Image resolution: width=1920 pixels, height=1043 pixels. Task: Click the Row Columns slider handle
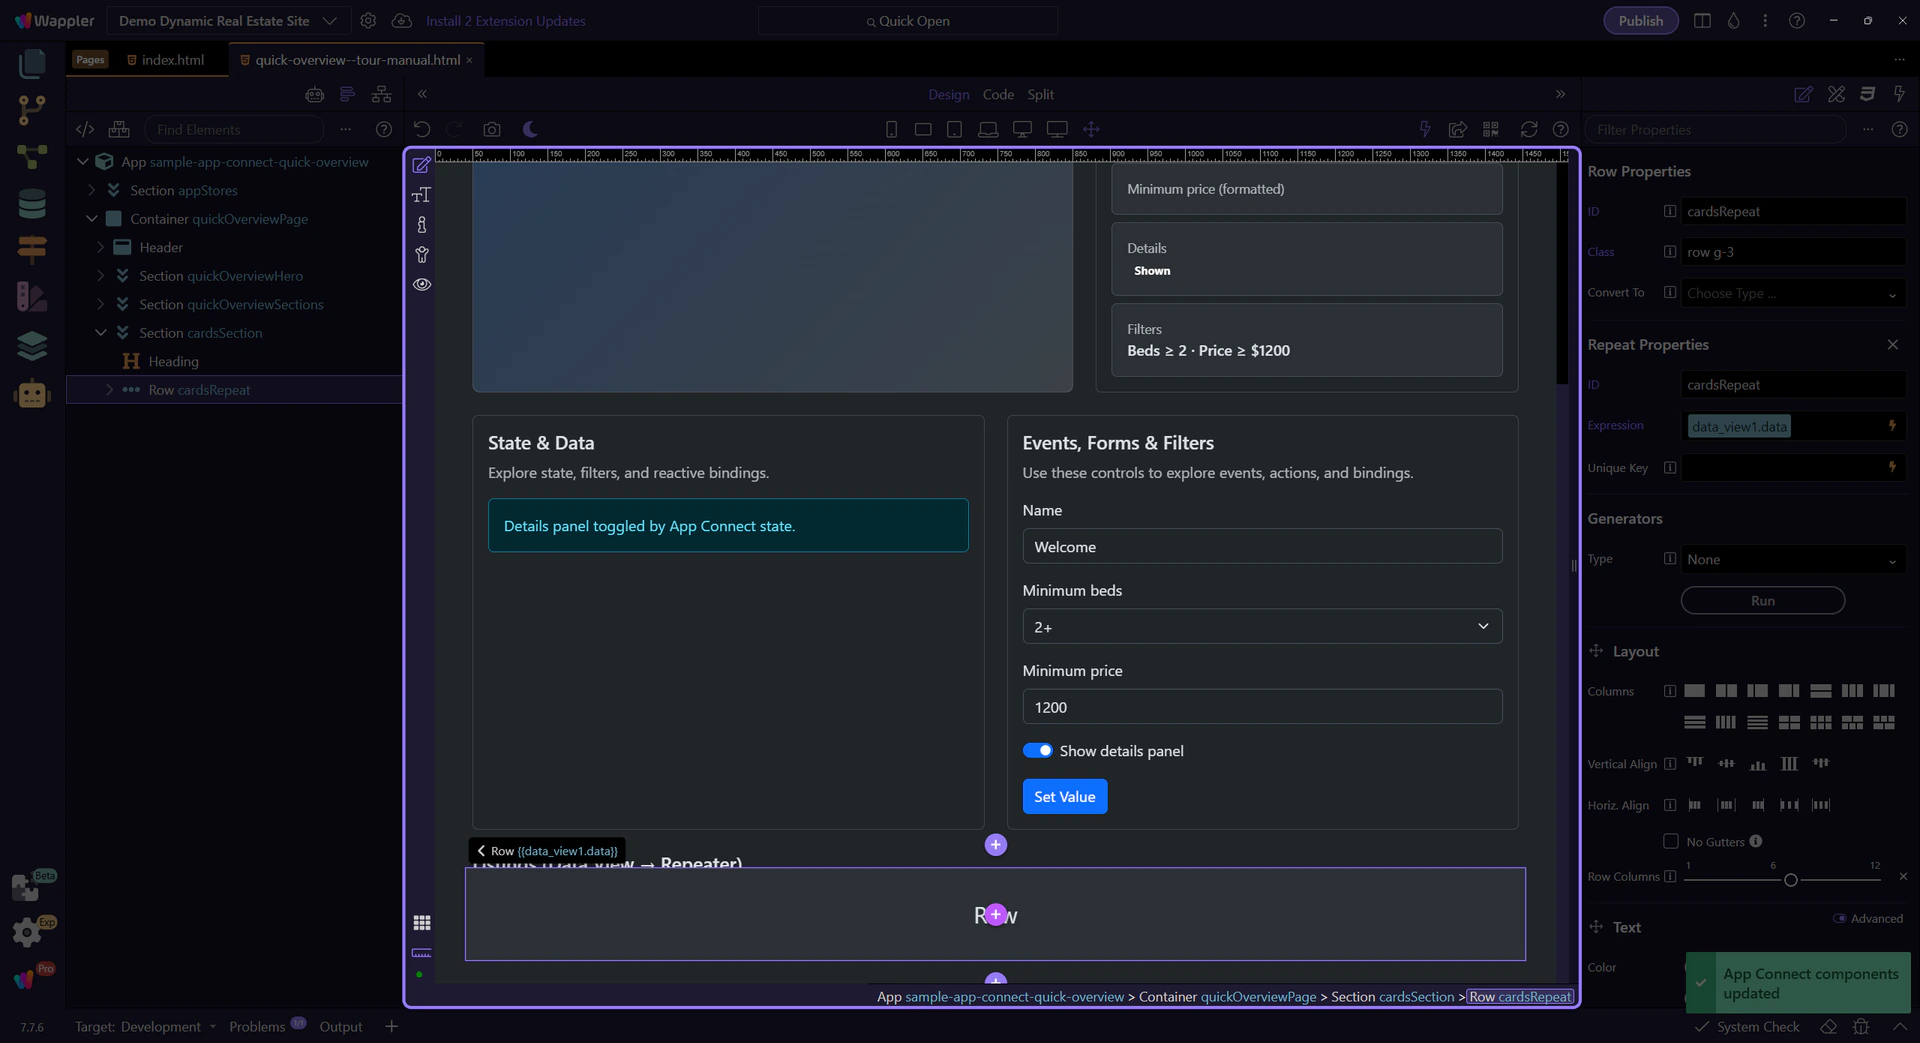pos(1790,880)
